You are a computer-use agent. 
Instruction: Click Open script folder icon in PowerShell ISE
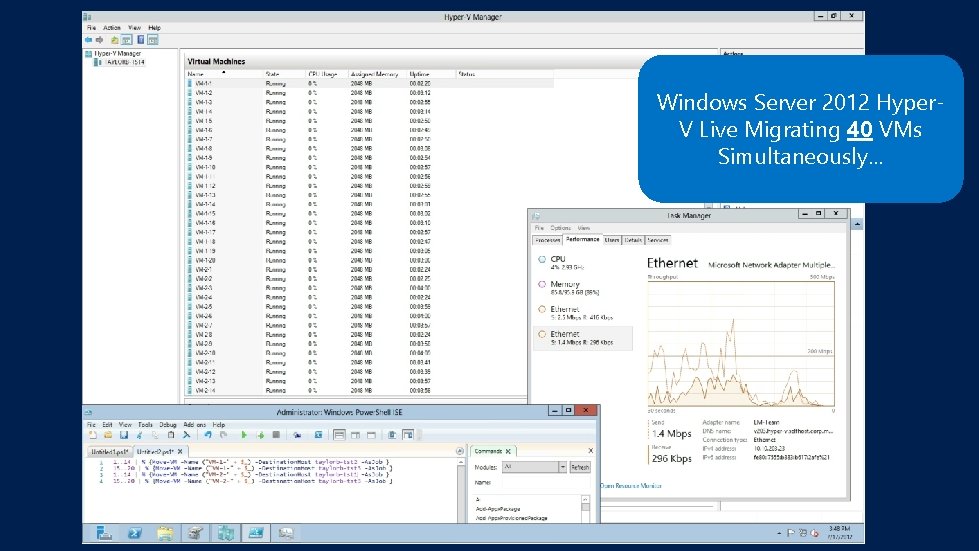(108, 435)
